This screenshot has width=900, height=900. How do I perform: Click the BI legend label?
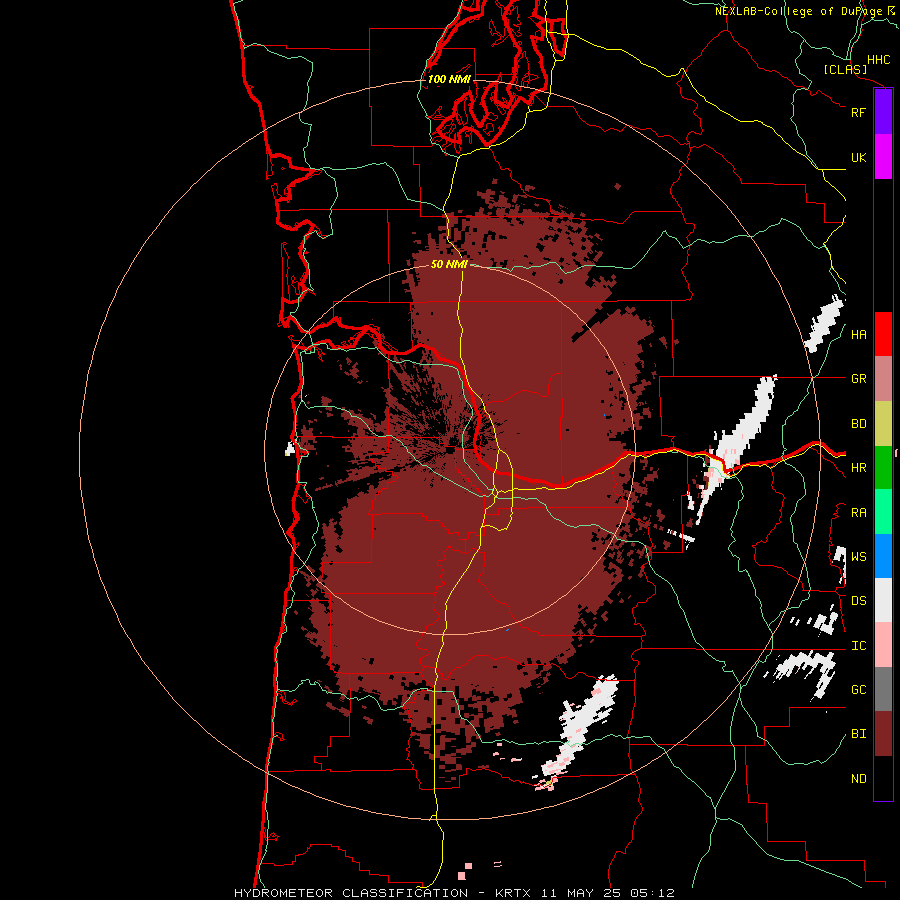[x=858, y=734]
